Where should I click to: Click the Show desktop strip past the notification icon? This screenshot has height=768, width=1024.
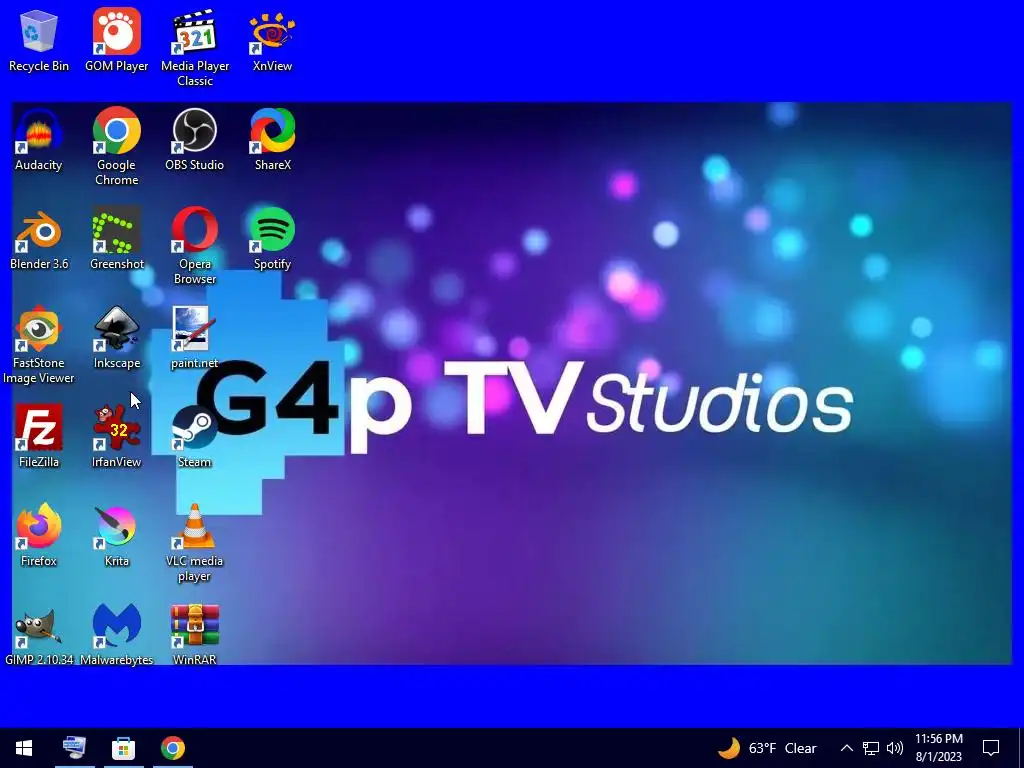click(x=1021, y=748)
